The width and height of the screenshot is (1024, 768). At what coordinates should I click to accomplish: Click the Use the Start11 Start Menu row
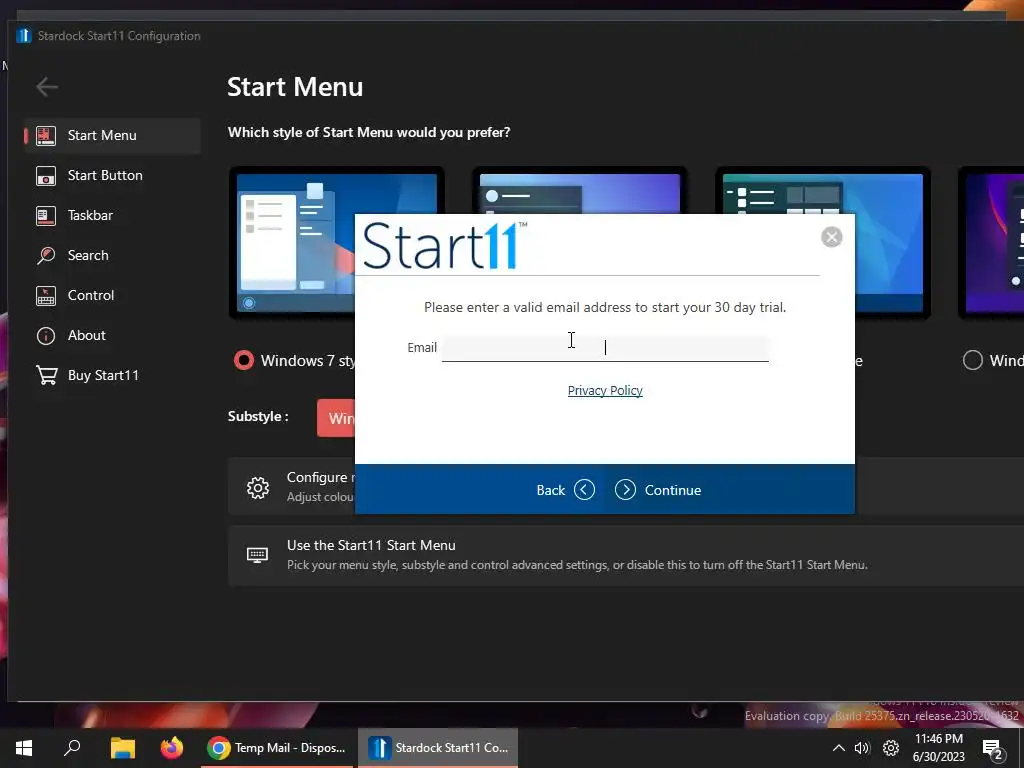626,555
